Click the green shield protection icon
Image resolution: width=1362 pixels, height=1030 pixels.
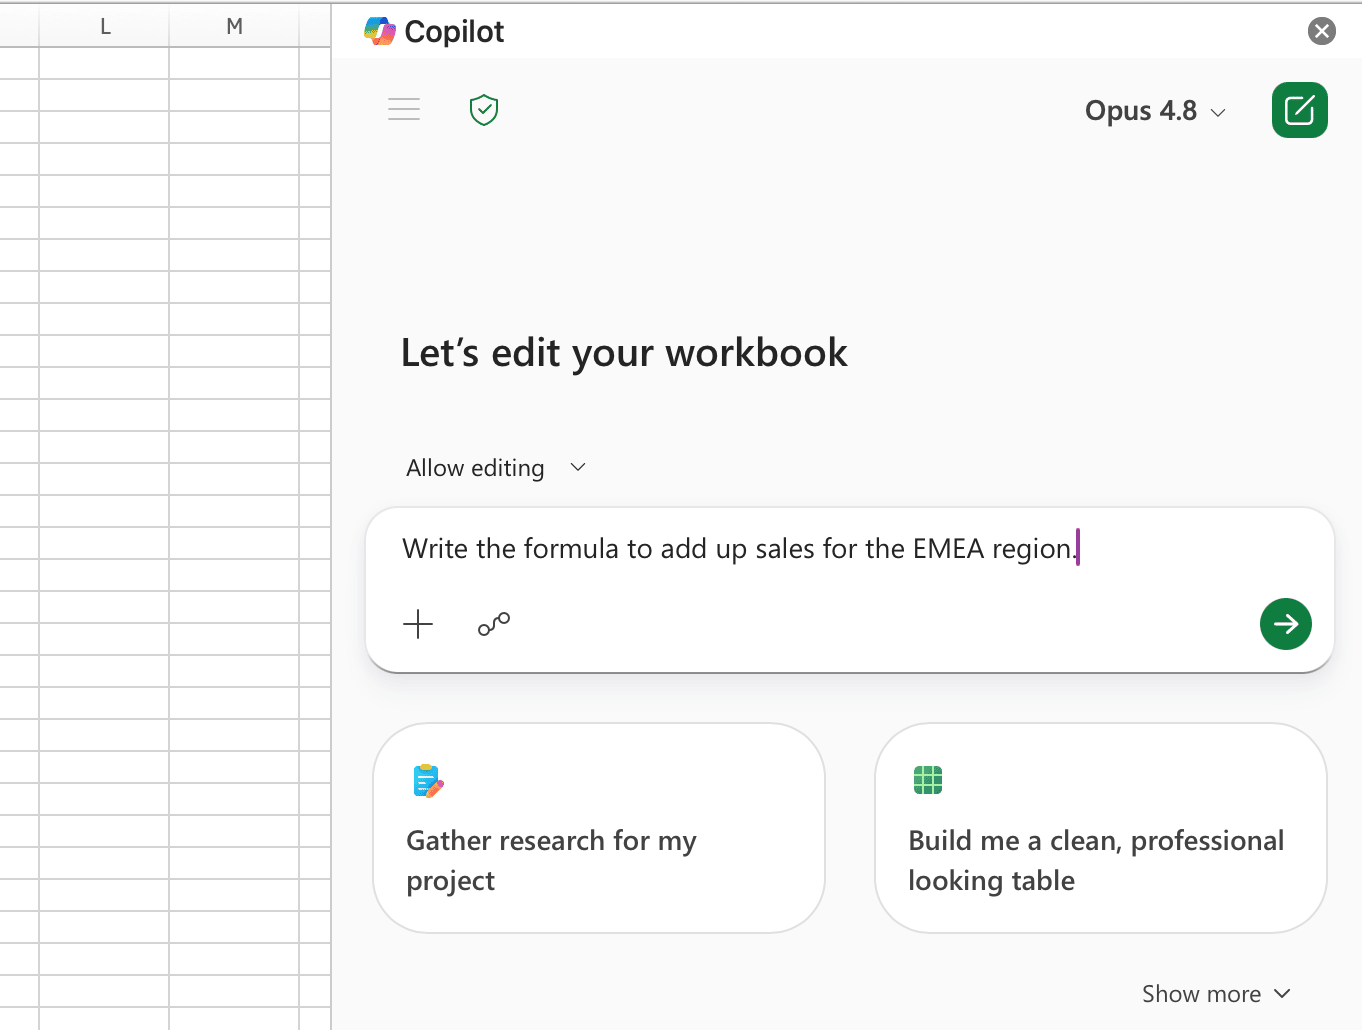(484, 110)
